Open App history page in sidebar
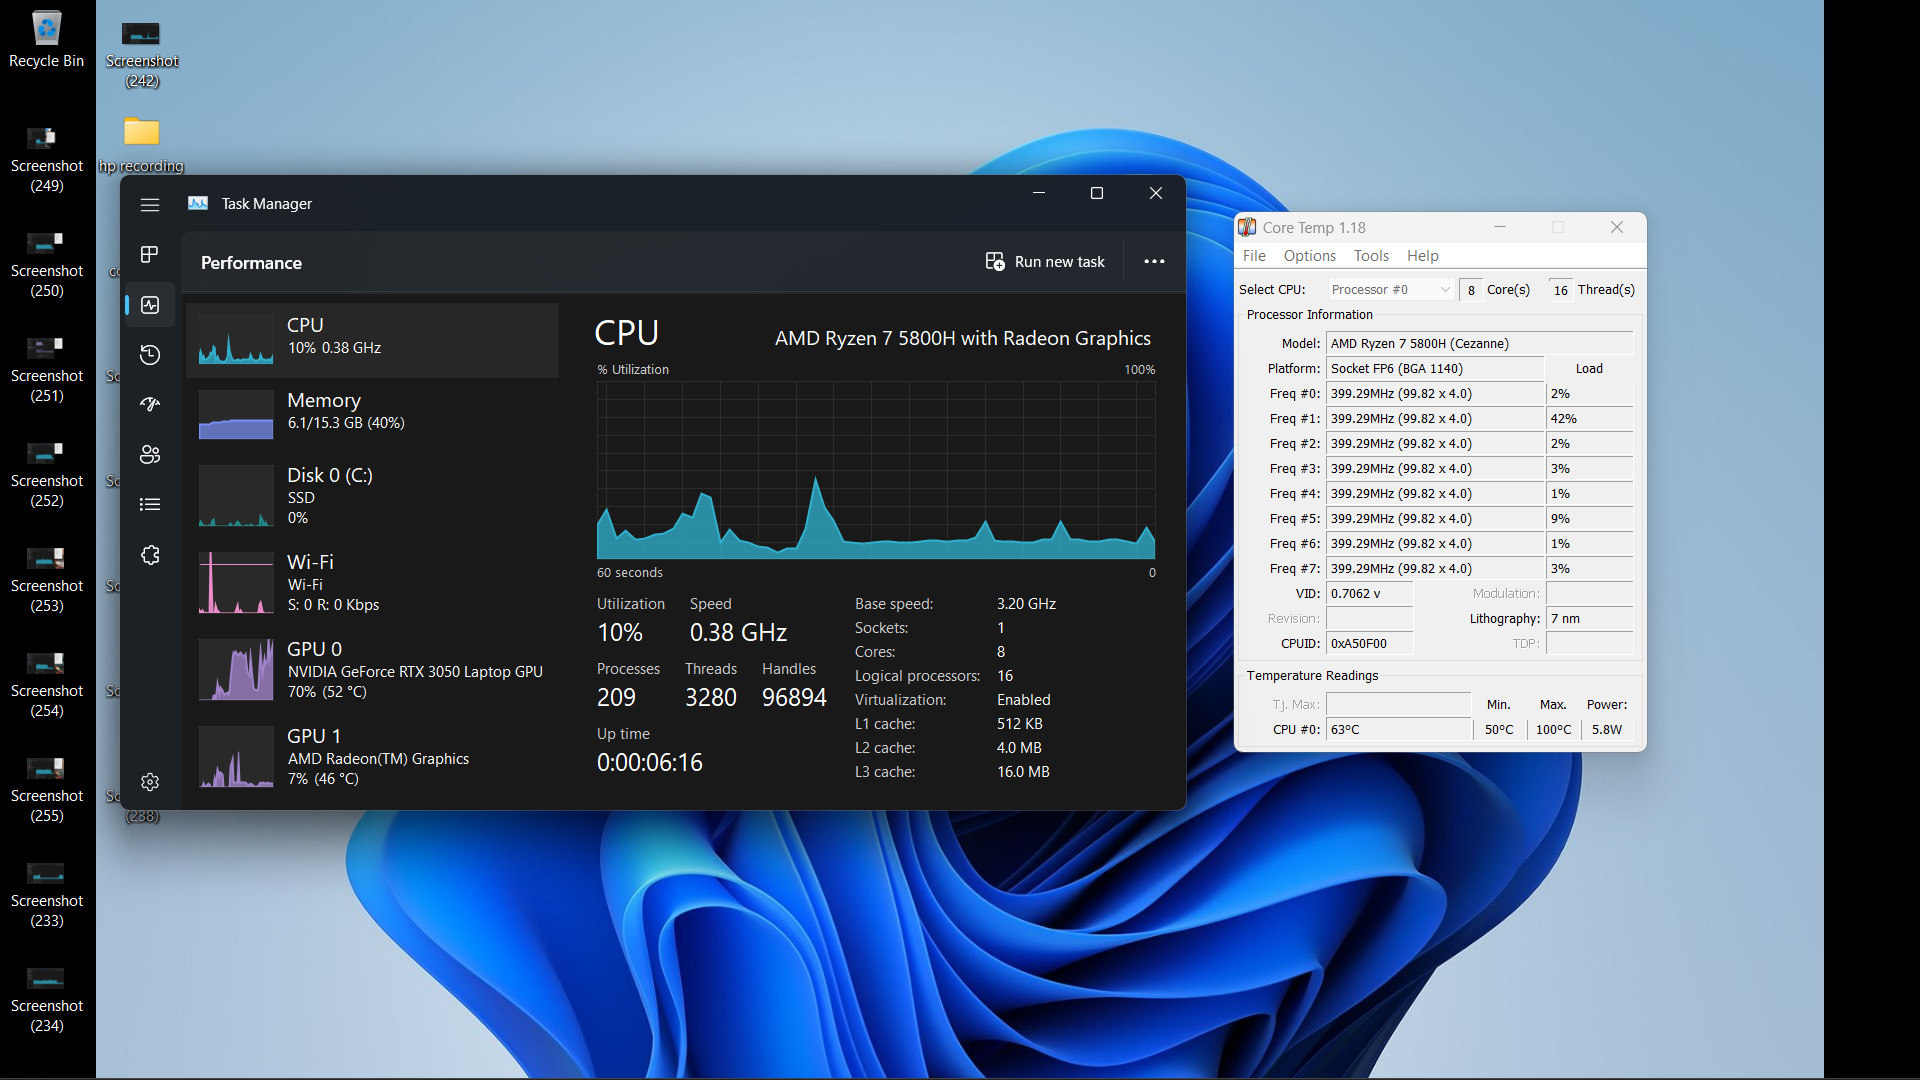This screenshot has width=1920, height=1080. 150,355
